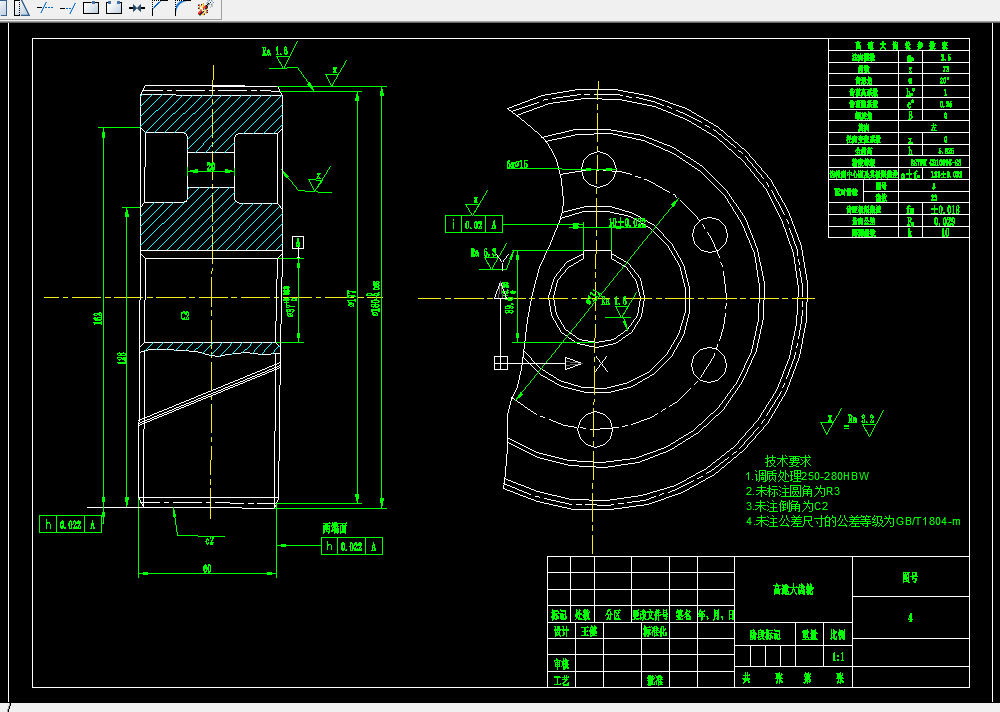Select the Chamfer tool icon
1000x712 pixels.
(159, 8)
